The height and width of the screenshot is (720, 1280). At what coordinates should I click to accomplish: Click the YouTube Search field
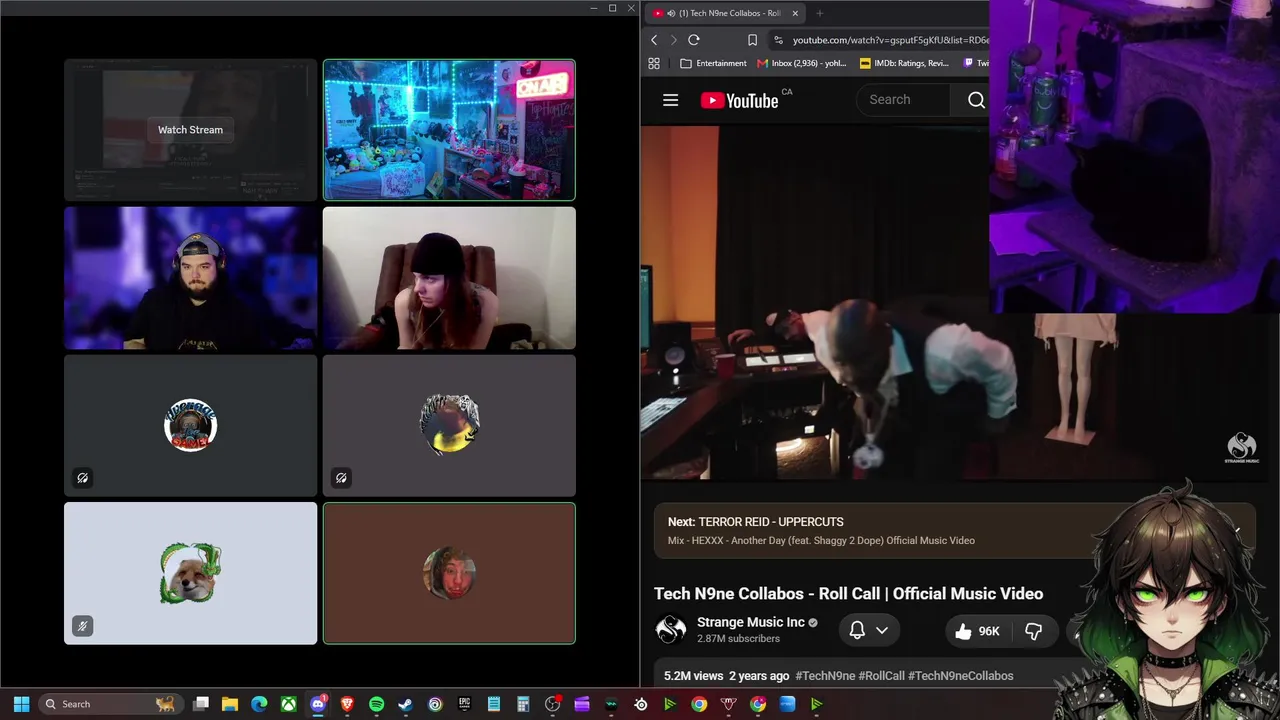tap(904, 100)
